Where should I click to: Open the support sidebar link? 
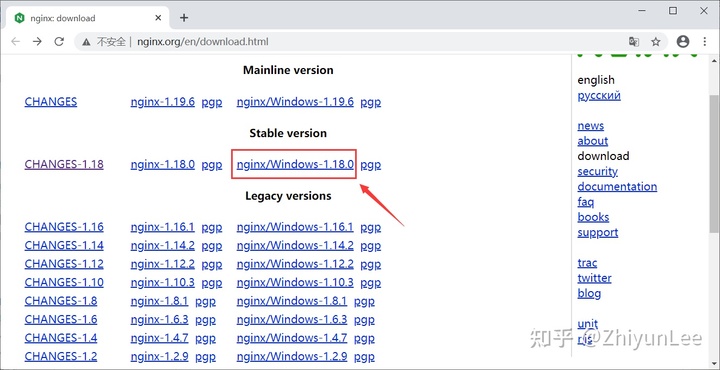[x=598, y=233]
